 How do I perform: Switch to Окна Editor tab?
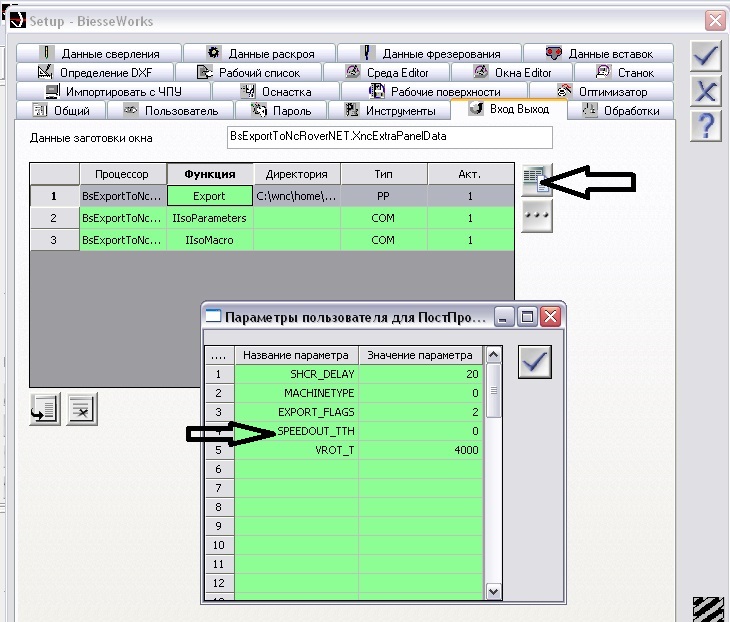(x=512, y=73)
